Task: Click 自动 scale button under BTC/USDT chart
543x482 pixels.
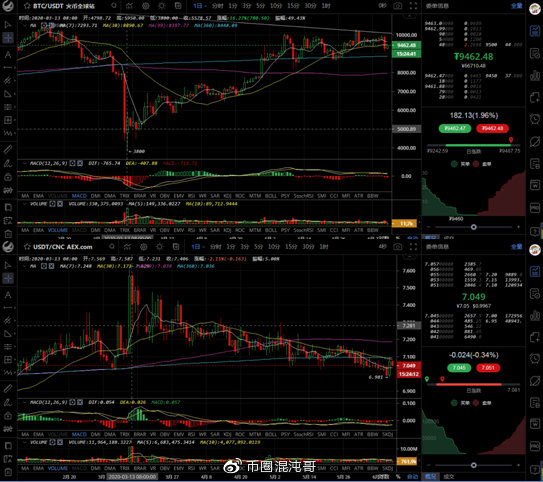Action: (412, 238)
